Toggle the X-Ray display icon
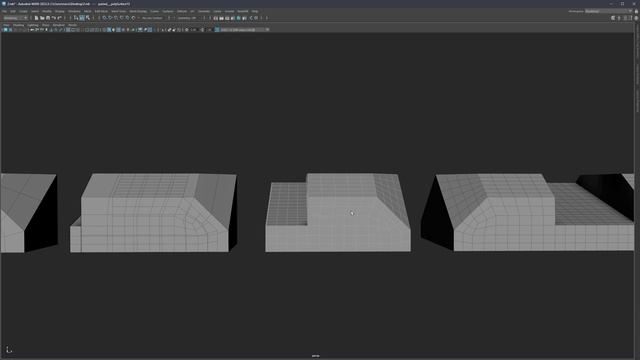640x360 pixels. (x=169, y=30)
